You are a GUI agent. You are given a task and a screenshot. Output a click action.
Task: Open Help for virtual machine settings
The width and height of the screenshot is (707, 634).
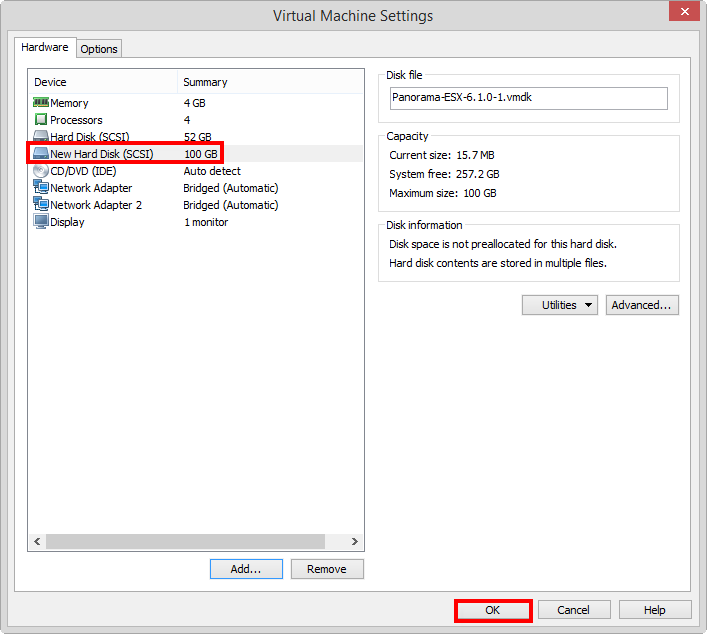(654, 610)
